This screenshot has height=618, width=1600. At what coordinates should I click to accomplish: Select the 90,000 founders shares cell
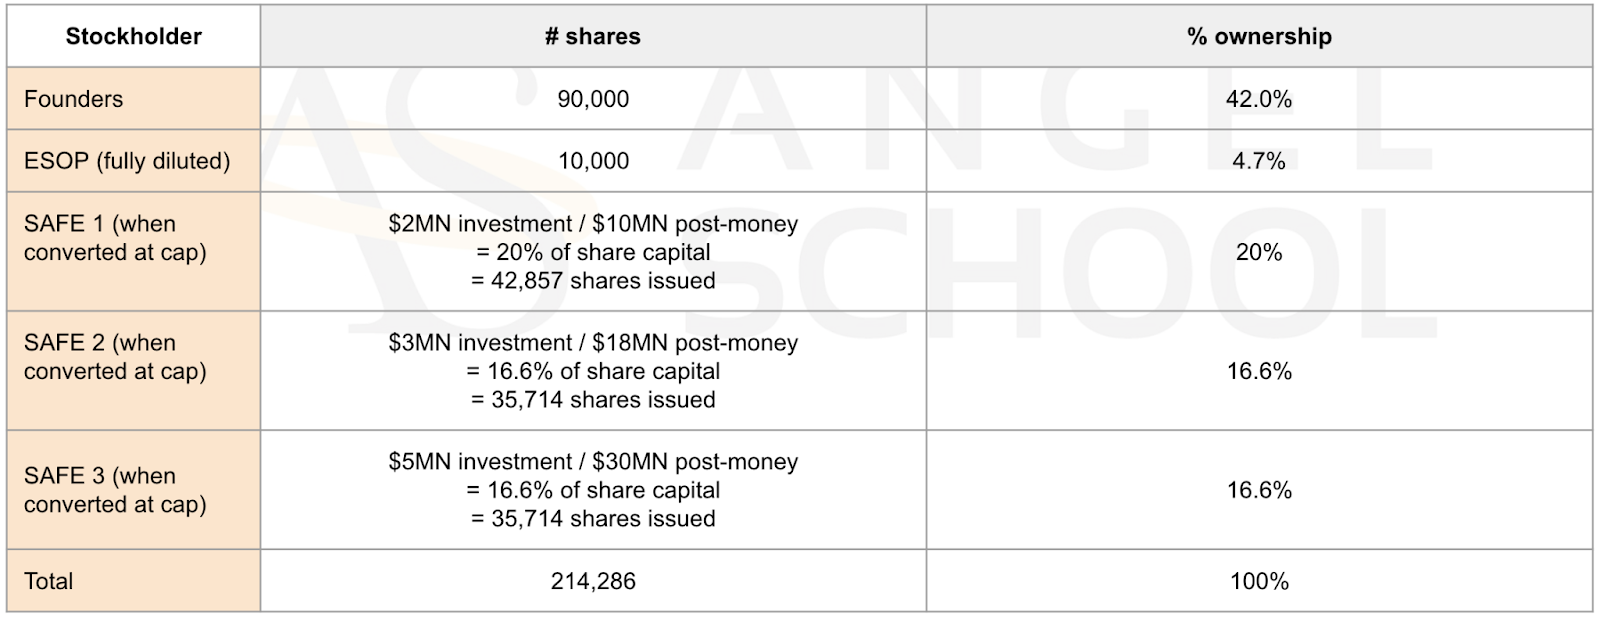click(x=593, y=99)
